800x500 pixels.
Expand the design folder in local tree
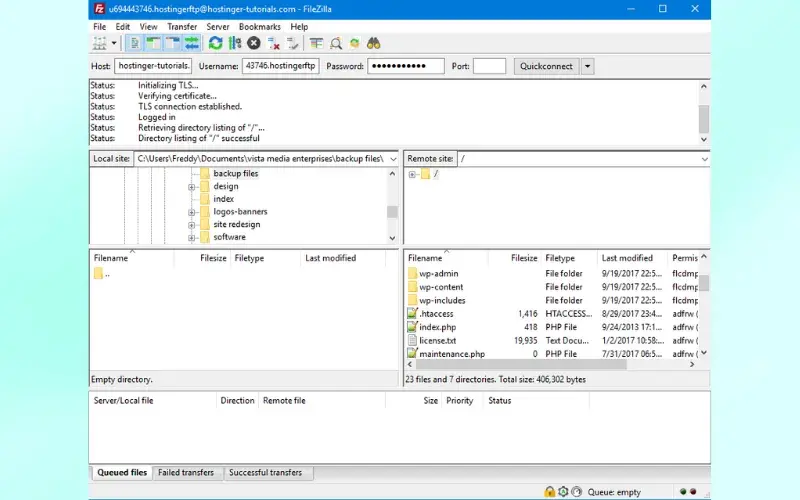[191, 187]
